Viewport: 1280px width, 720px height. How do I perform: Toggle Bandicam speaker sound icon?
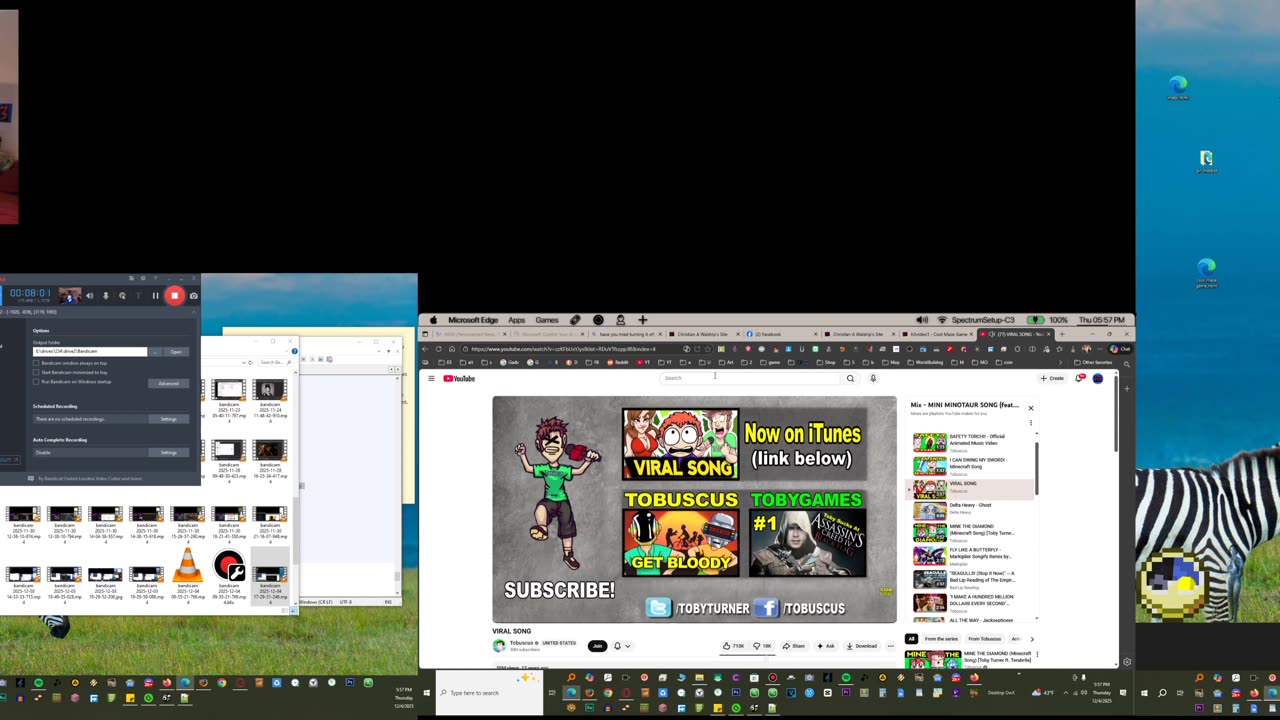click(89, 296)
